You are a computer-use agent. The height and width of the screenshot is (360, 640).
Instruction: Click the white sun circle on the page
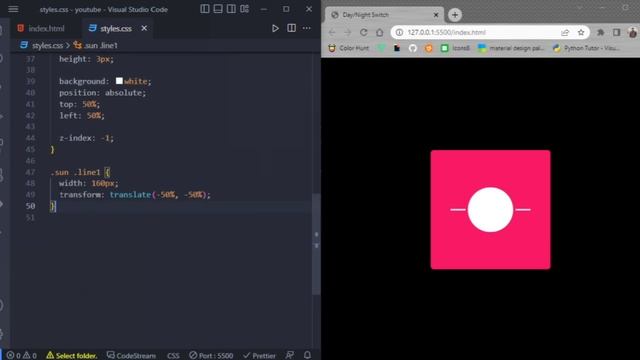[x=490, y=209]
